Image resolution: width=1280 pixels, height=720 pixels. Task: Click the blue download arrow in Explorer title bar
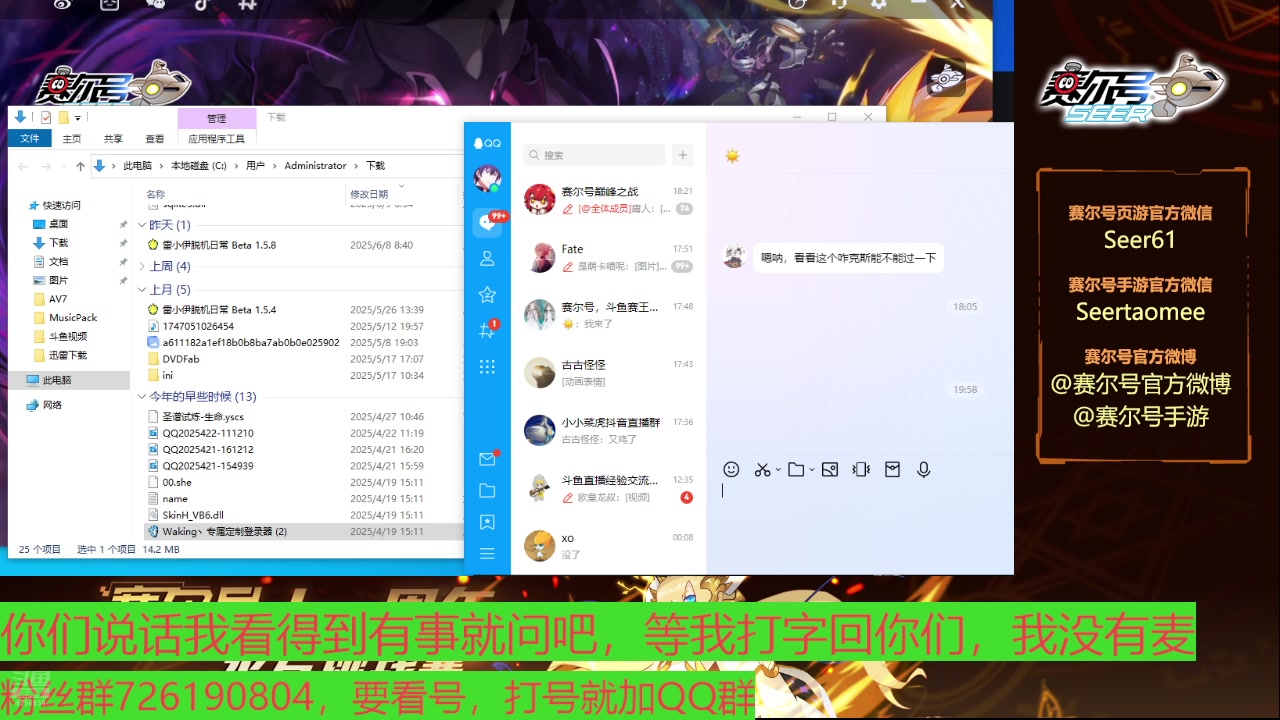[x=20, y=117]
